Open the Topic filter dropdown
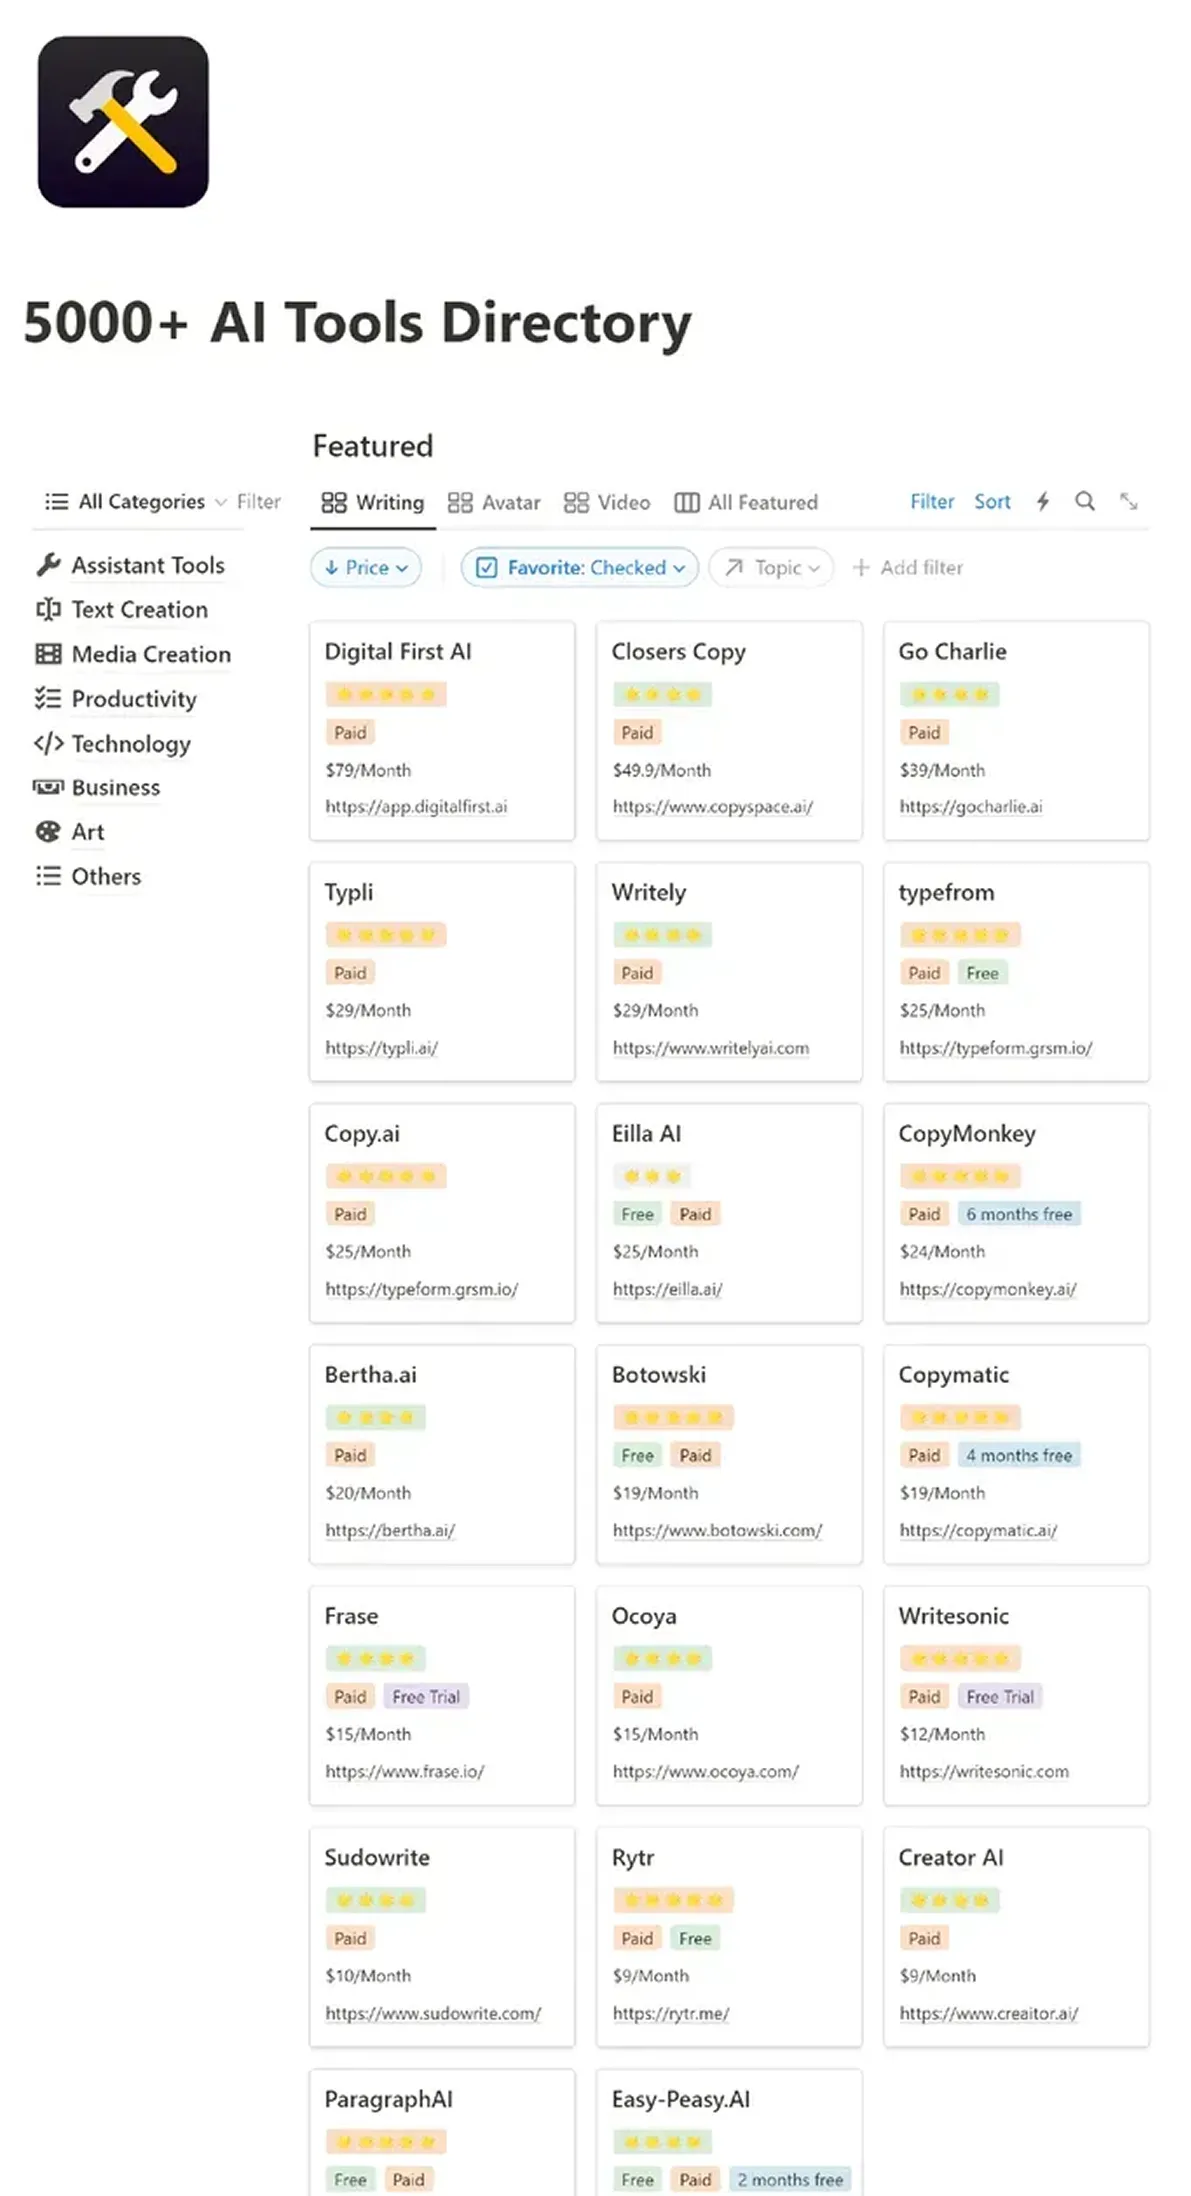 771,568
